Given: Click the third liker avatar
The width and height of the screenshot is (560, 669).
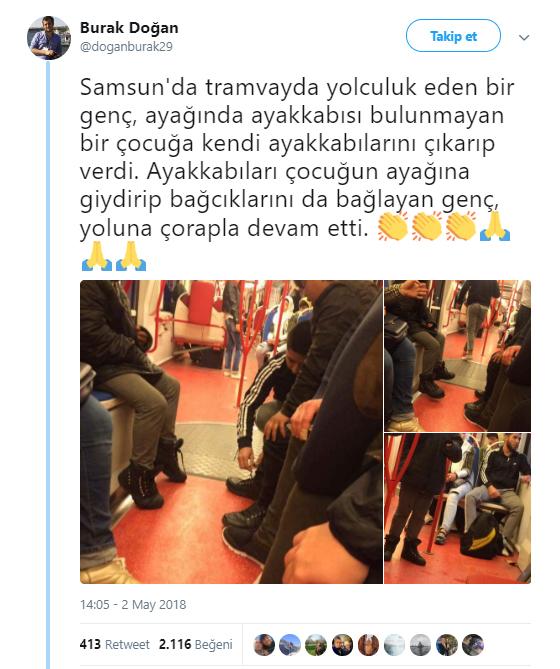Looking at the screenshot, I should pyautogui.click(x=316, y=645).
